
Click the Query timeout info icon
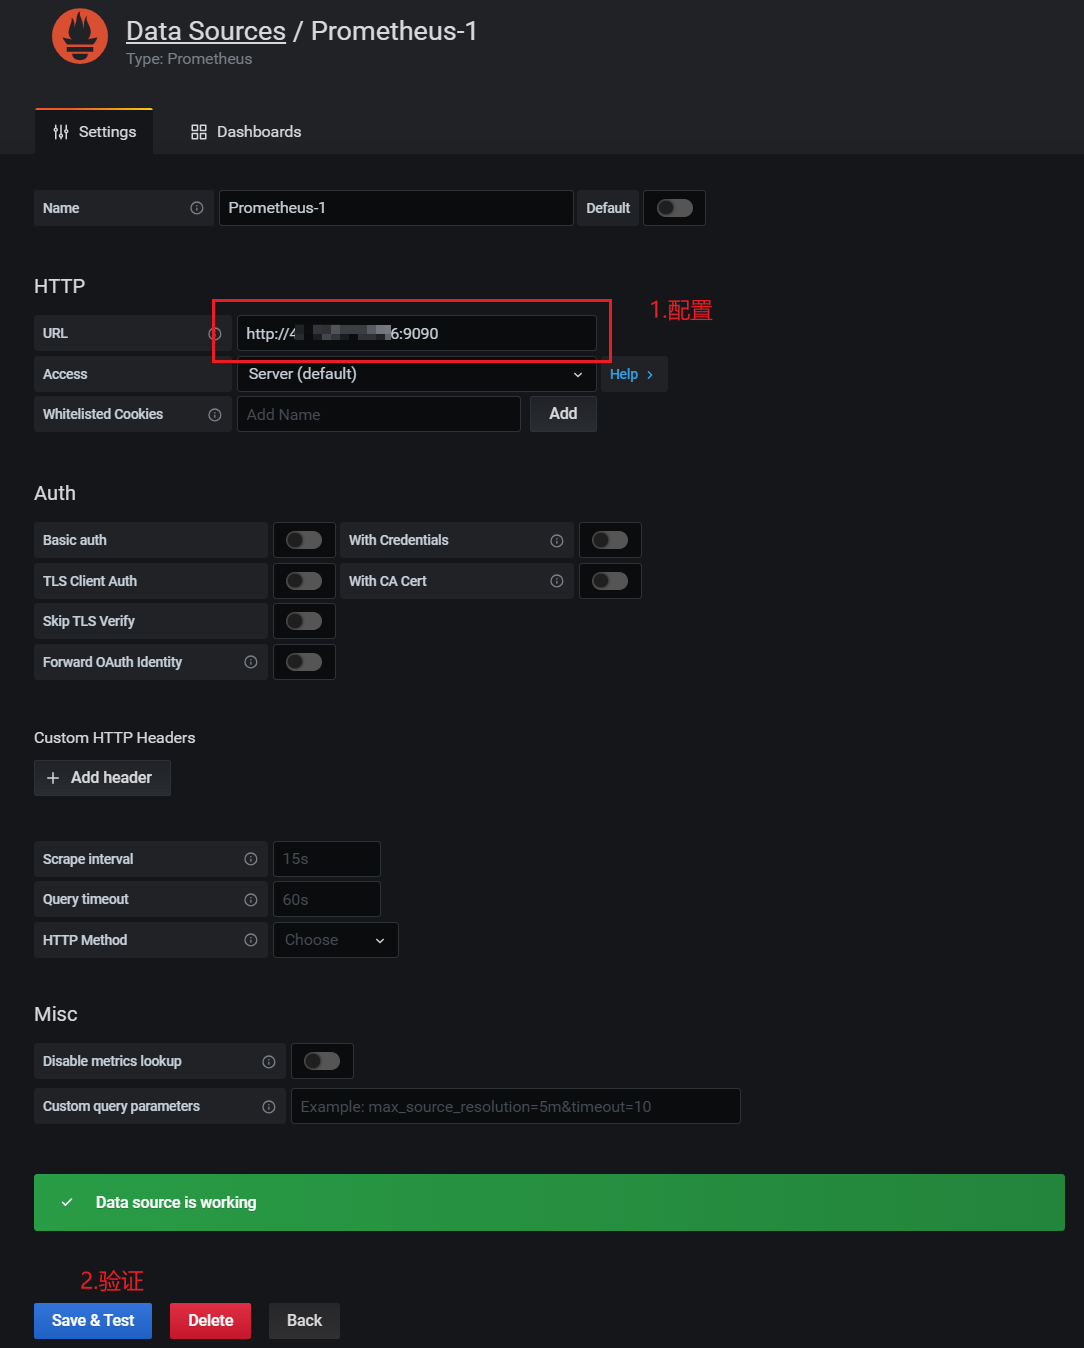[x=251, y=900]
